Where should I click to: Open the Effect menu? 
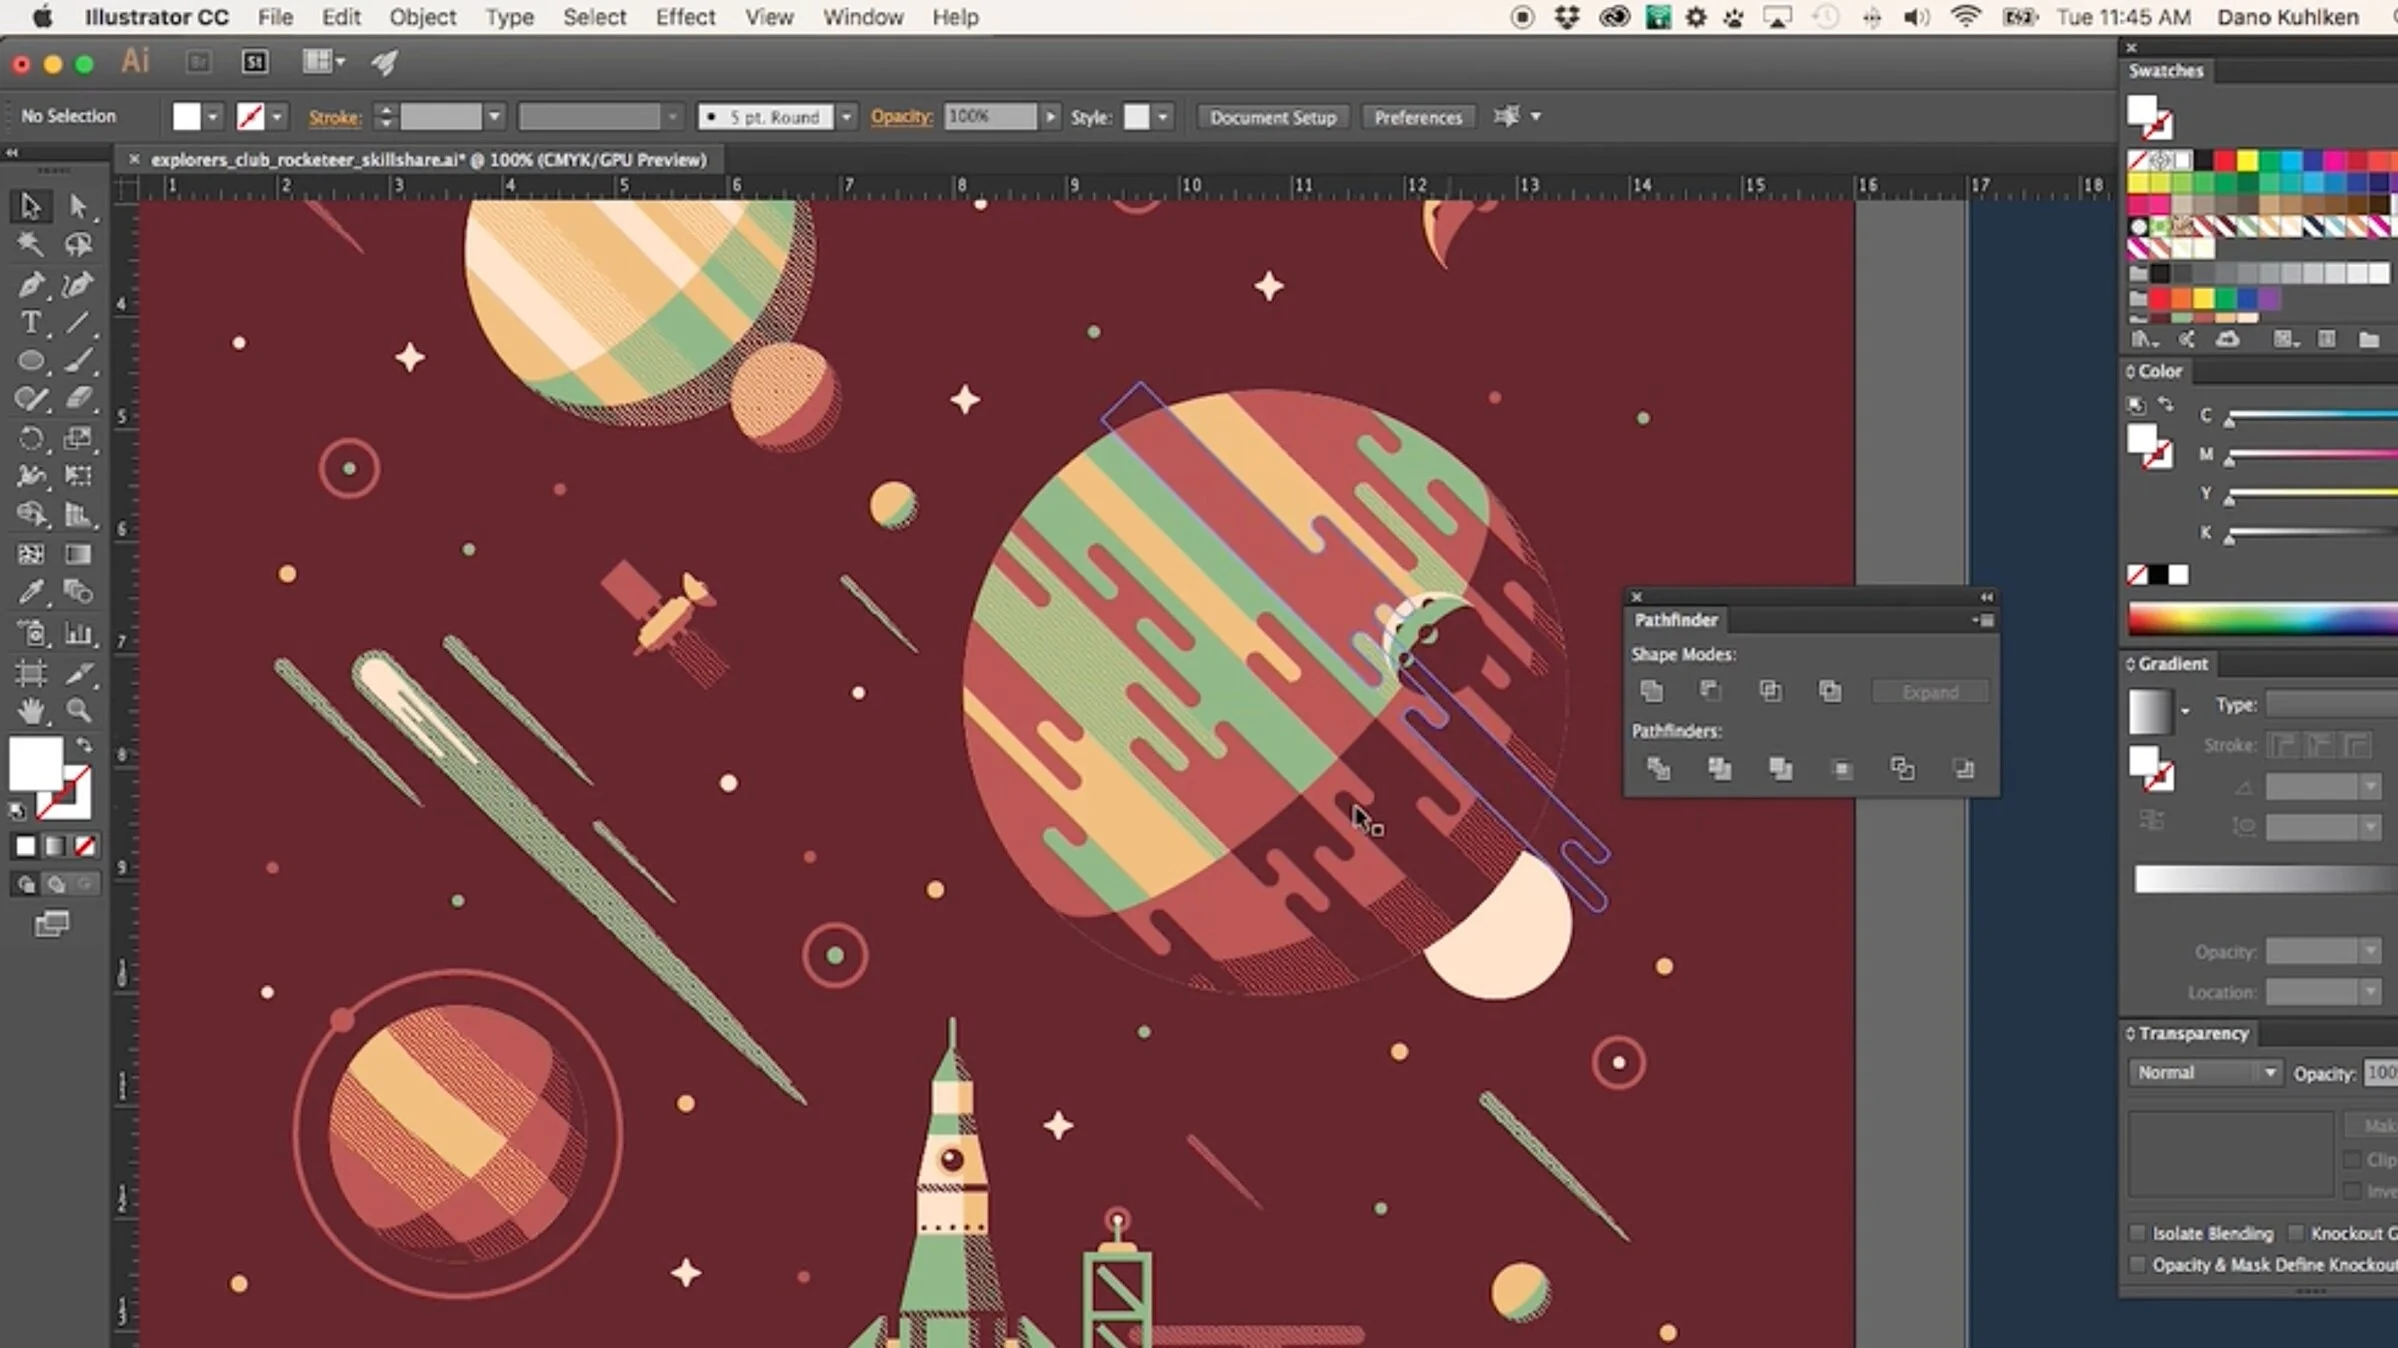tap(685, 17)
